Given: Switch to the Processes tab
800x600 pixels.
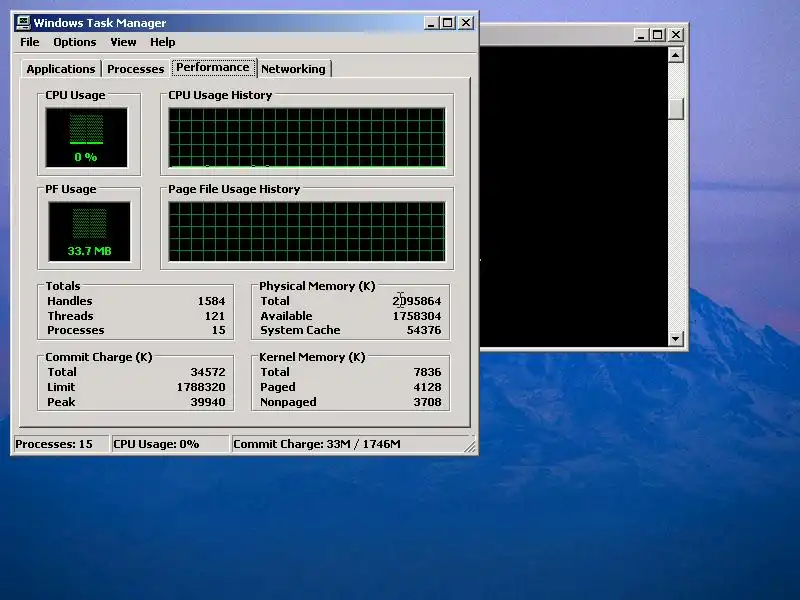Looking at the screenshot, I should (x=136, y=69).
